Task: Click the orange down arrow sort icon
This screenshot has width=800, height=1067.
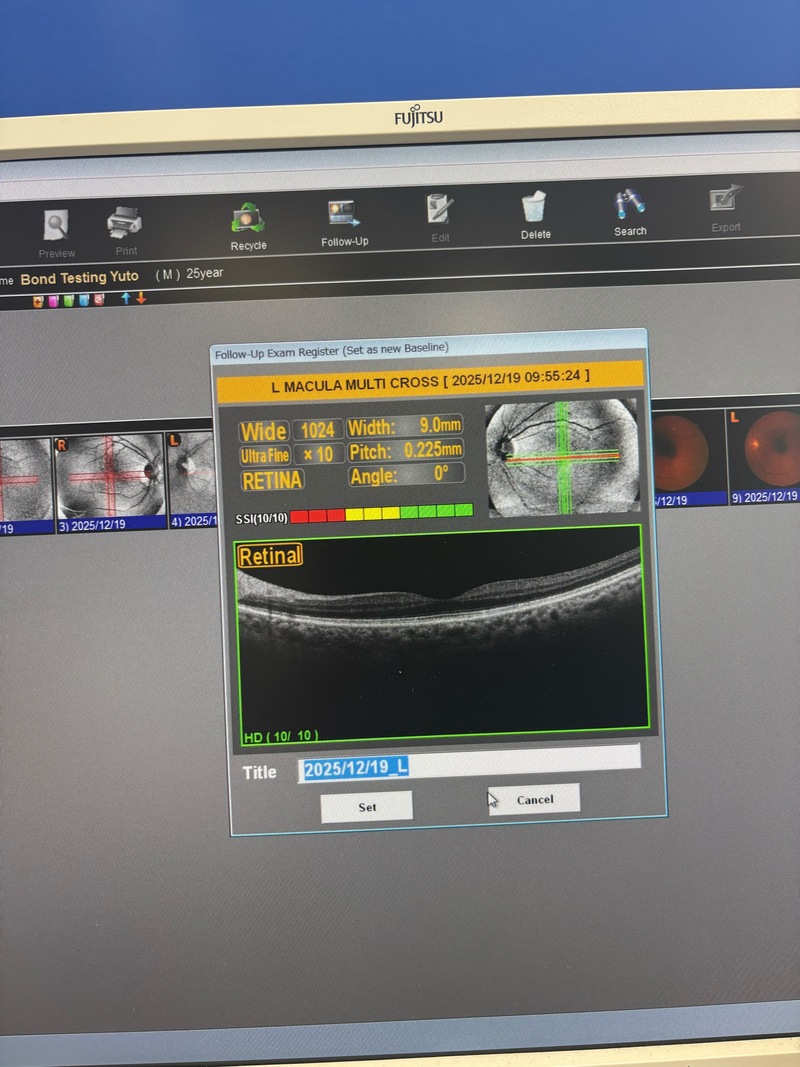Action: point(141,298)
